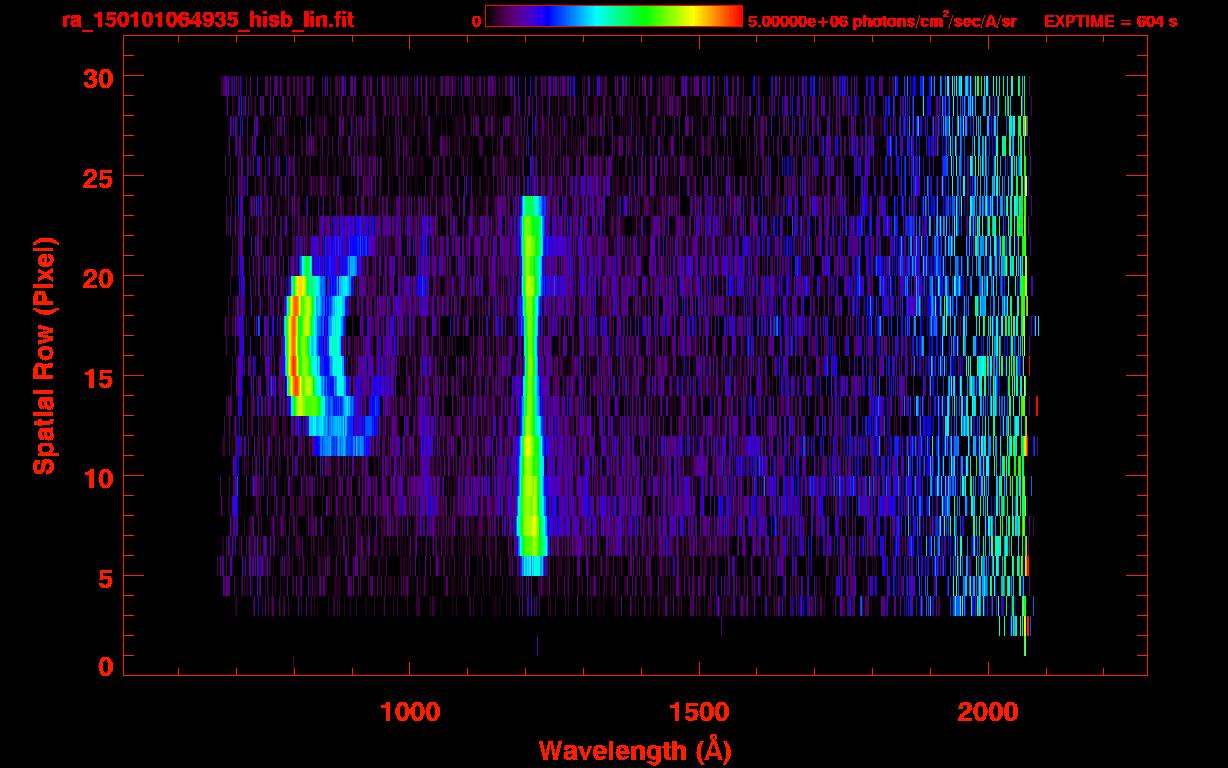Viewport: 1228px width, 768px height.
Task: Click the 5.00000e+06 photons/cm²/sec/A/sr label
Action: pos(882,20)
